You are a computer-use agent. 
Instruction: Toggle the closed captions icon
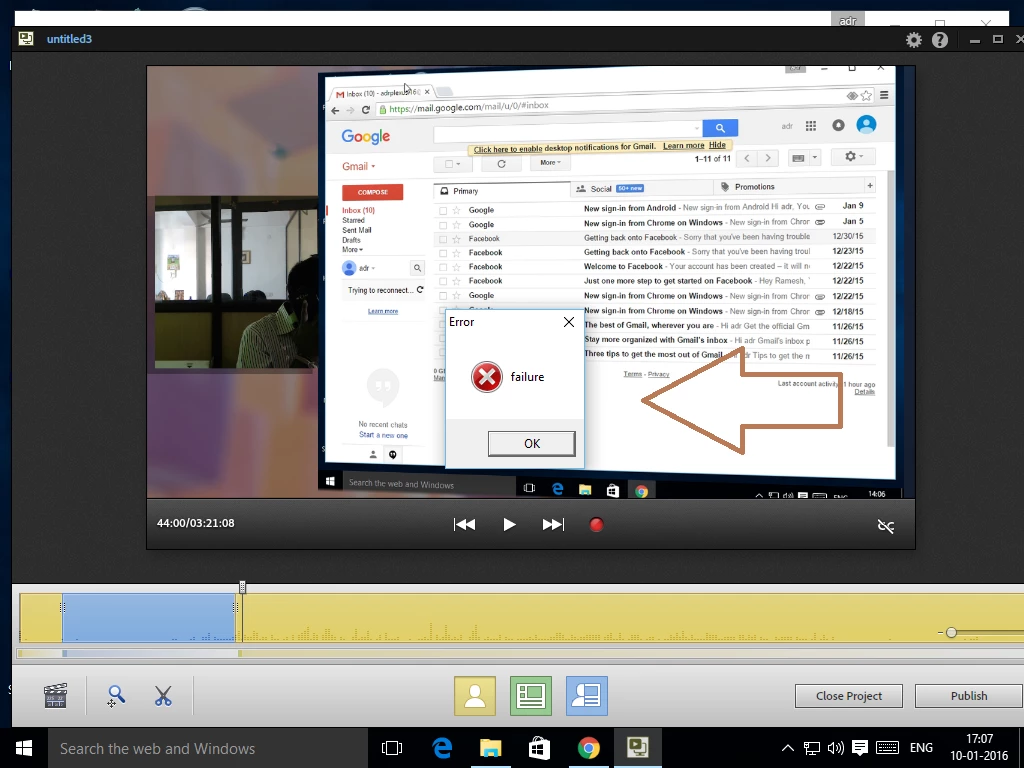pos(886,526)
